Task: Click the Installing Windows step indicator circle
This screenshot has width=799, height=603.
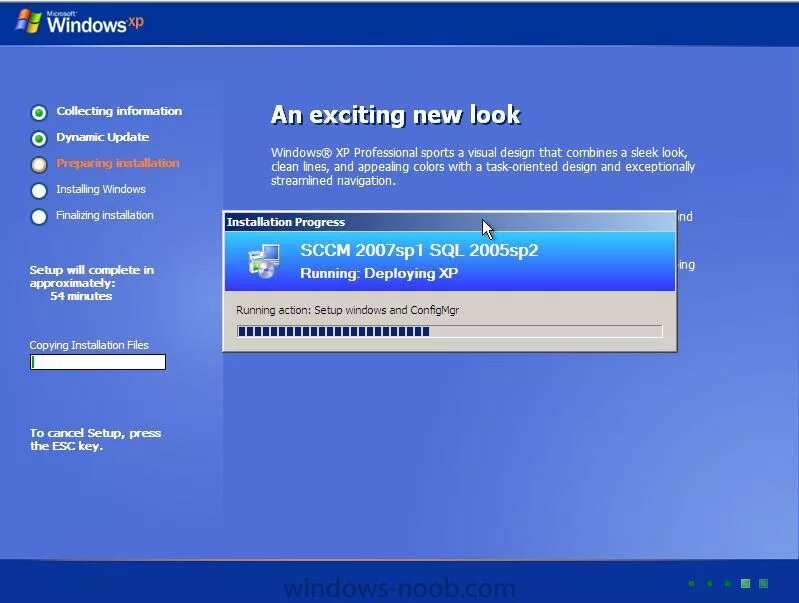Action: pos(39,190)
